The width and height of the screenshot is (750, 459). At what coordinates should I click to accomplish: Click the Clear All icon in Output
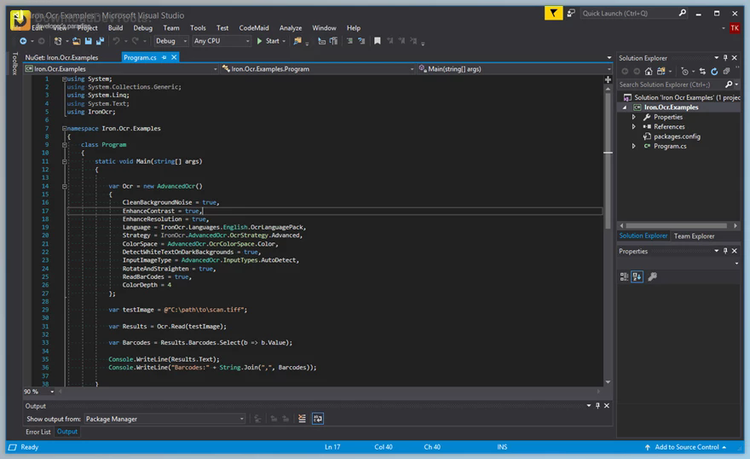[302, 419]
